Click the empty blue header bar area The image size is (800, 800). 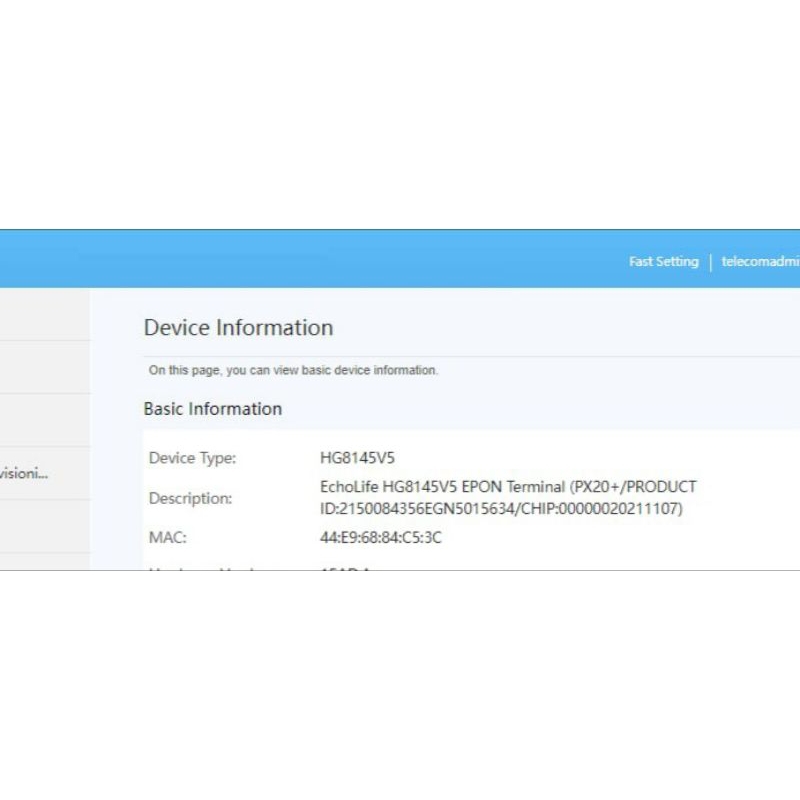[x=300, y=260]
